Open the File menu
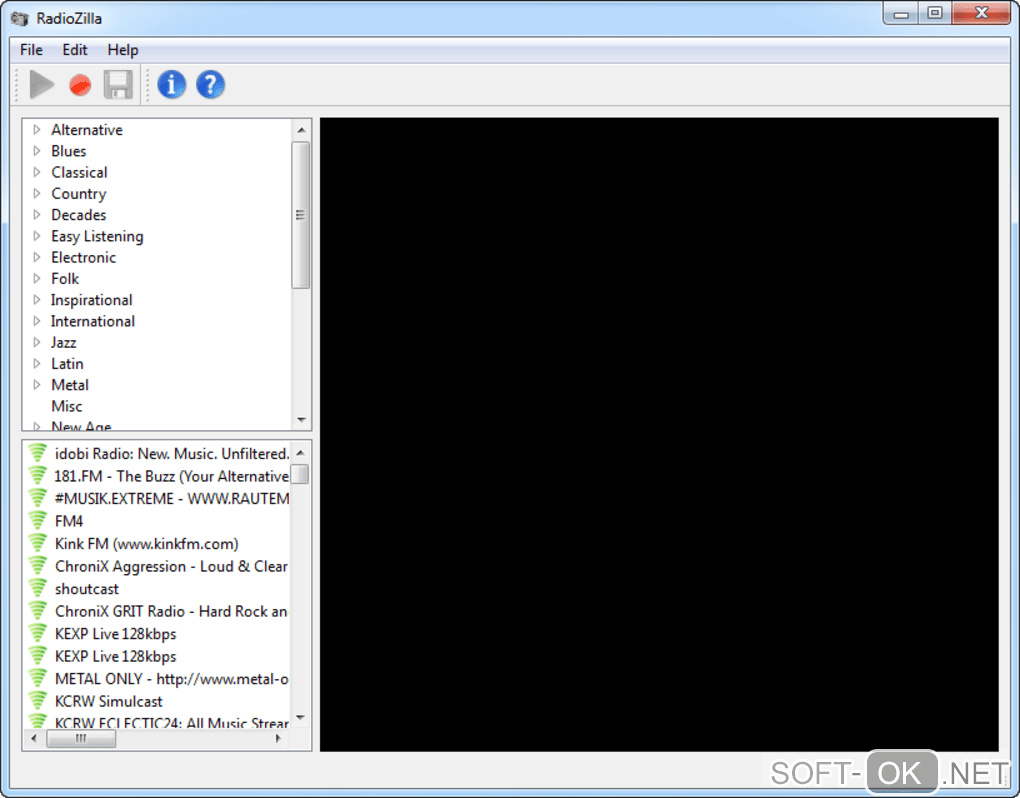Image resolution: width=1020 pixels, height=798 pixels. pyautogui.click(x=31, y=50)
